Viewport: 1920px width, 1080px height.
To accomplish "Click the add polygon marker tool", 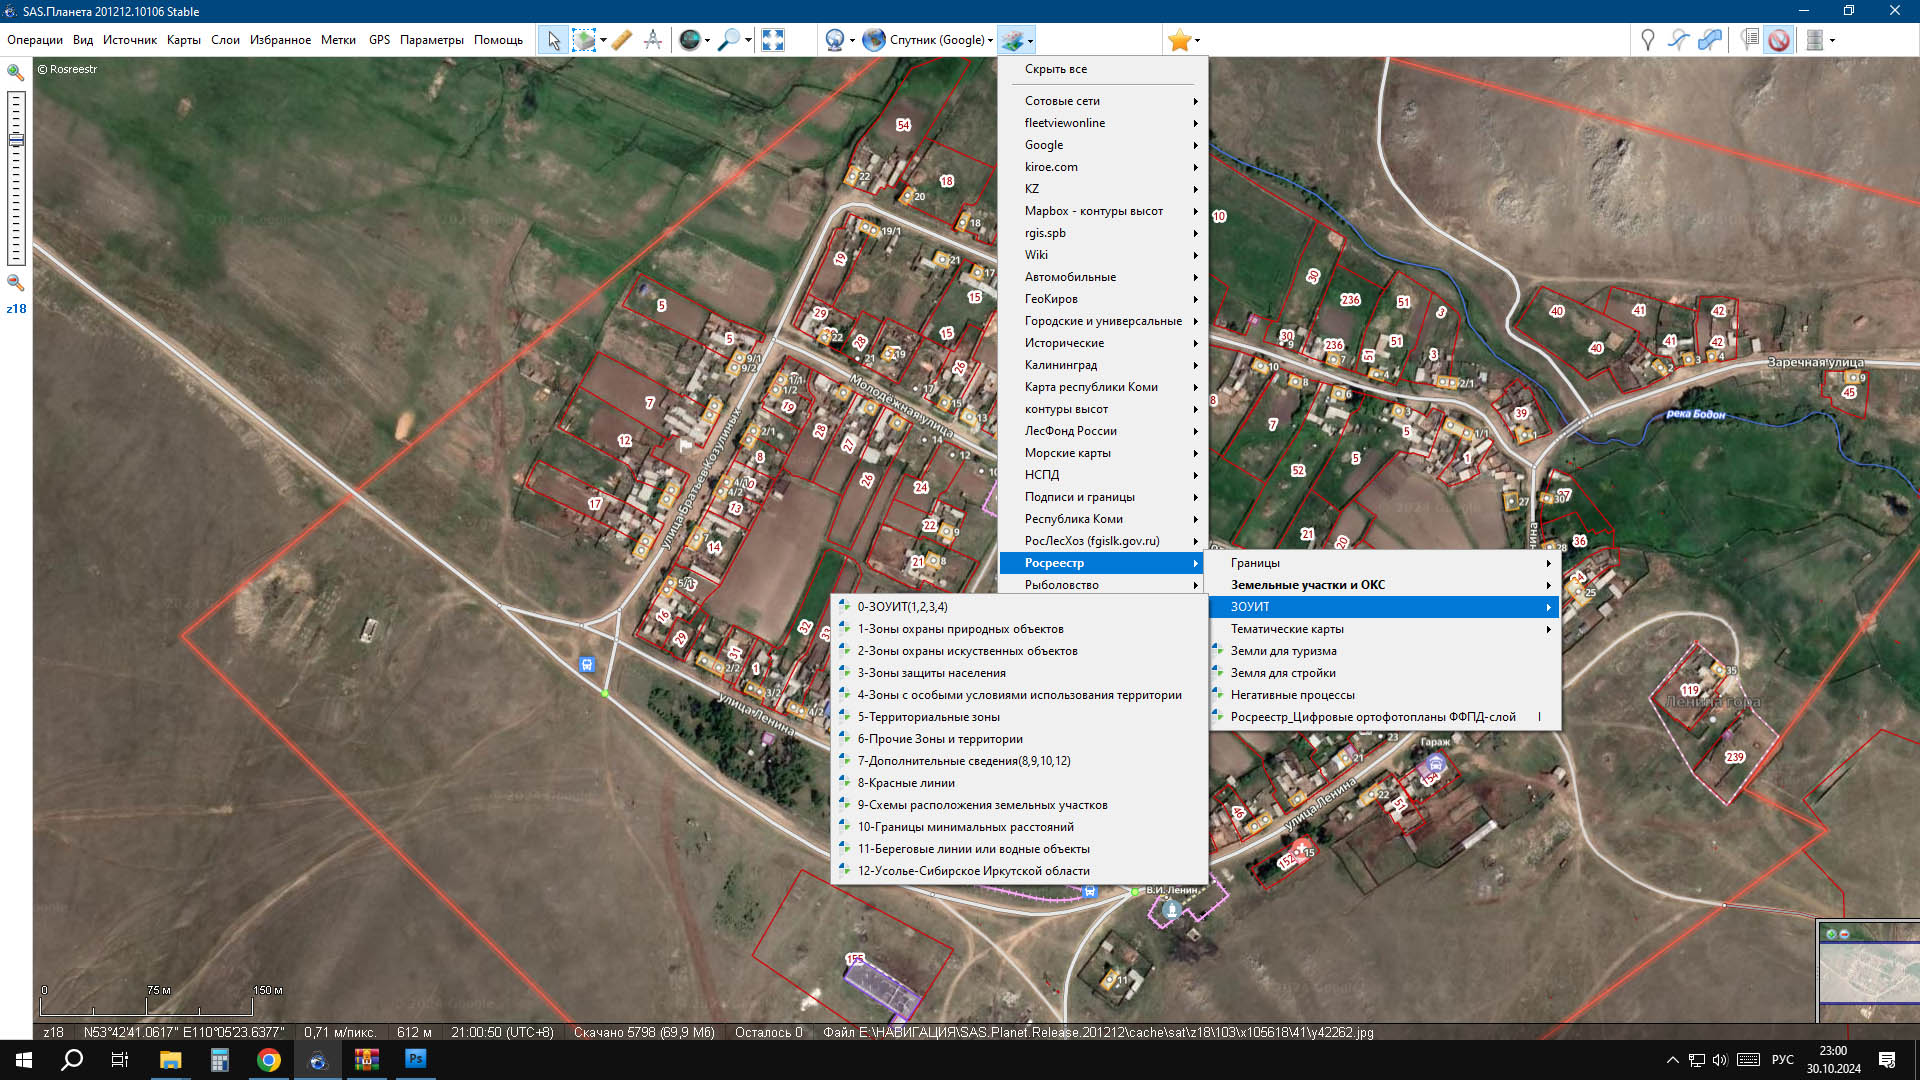I will click(x=1711, y=40).
